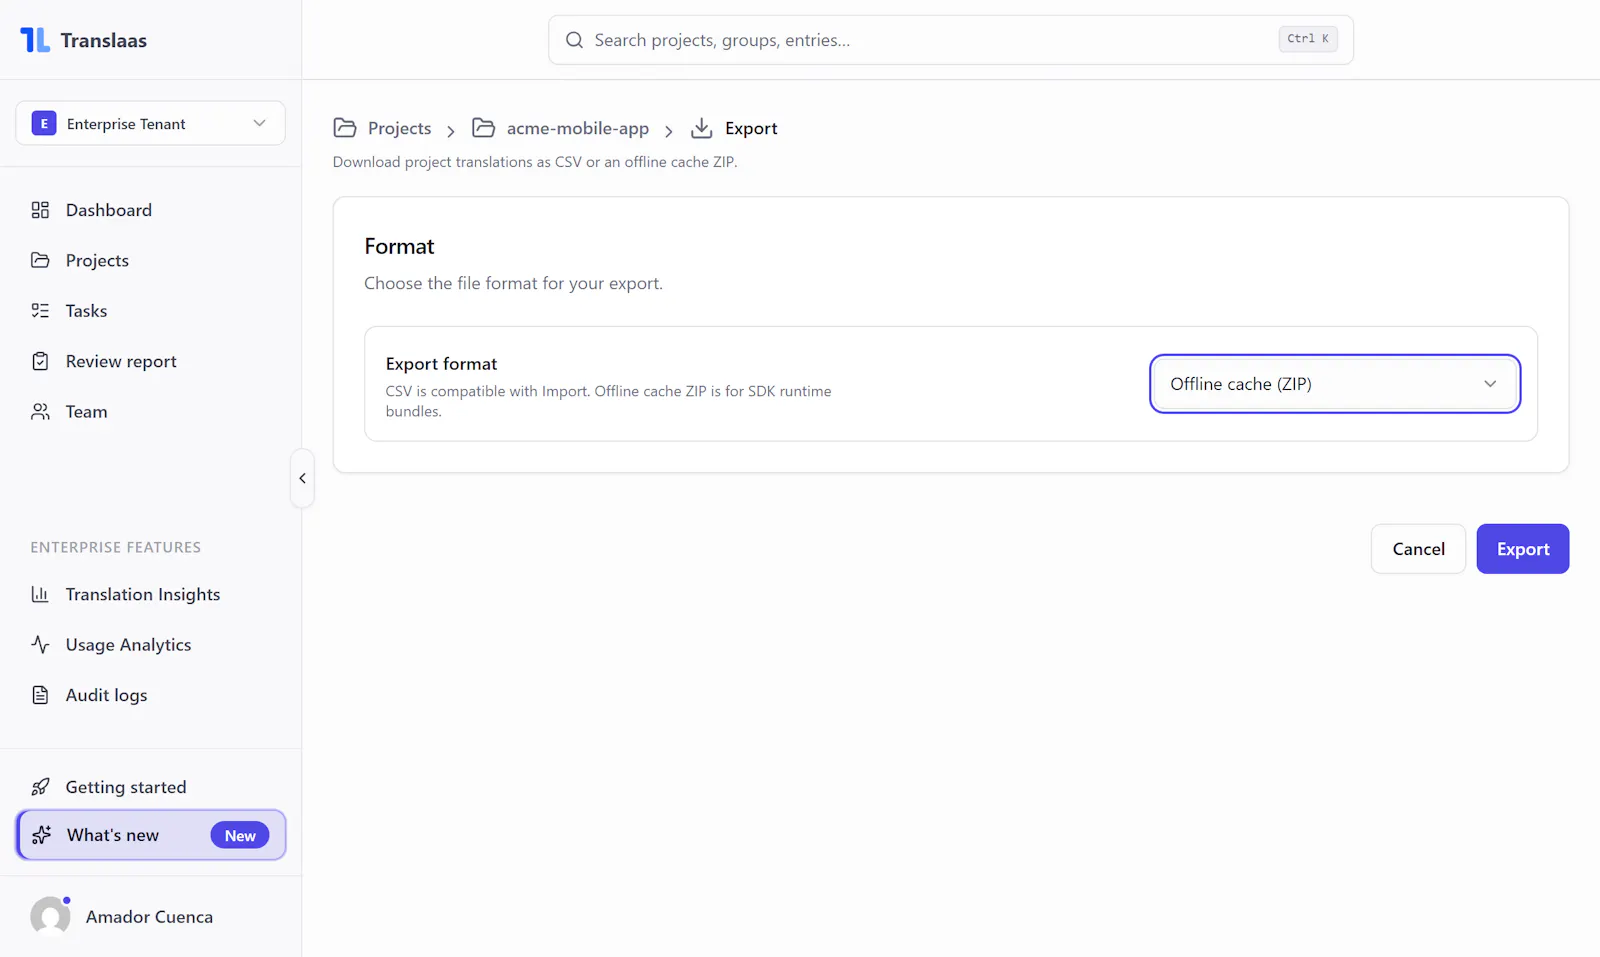Click the Translation Insights bar chart icon

point(40,594)
